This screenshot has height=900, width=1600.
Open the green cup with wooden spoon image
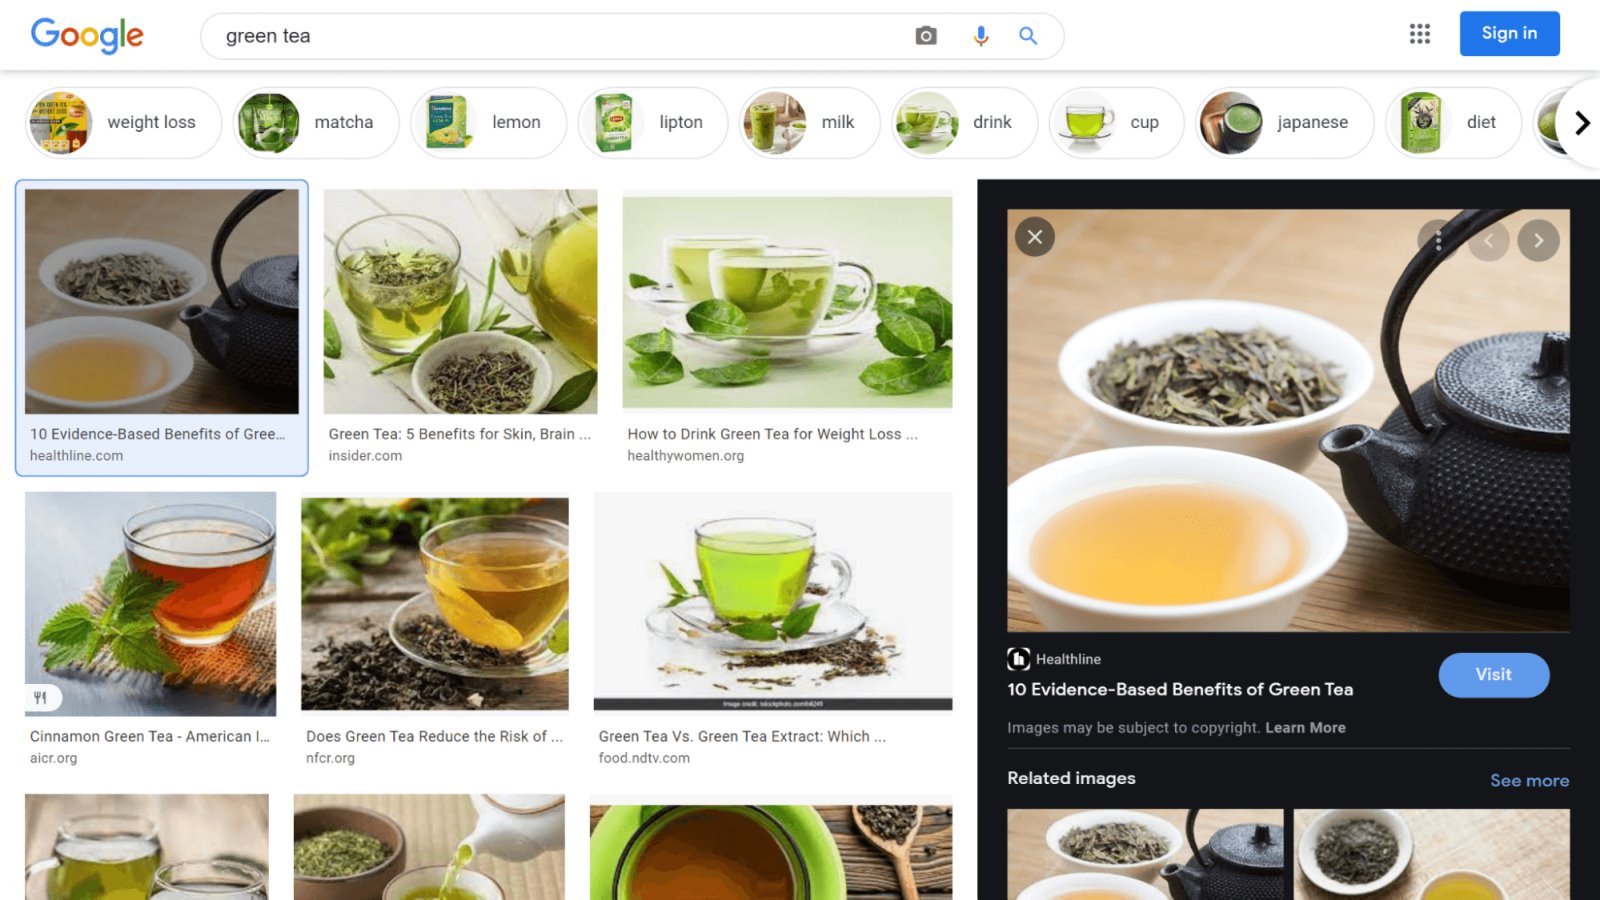tap(771, 850)
